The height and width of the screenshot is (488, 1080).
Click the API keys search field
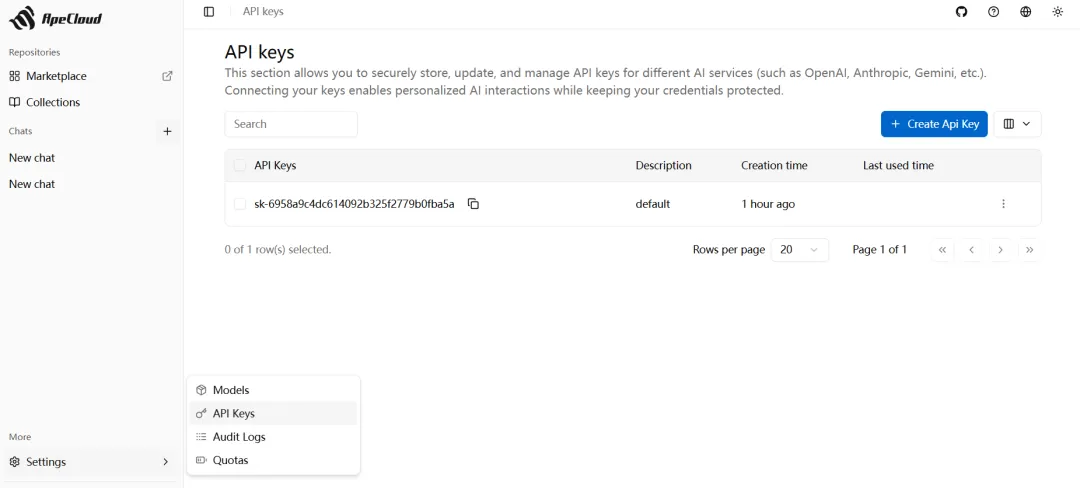coord(291,124)
